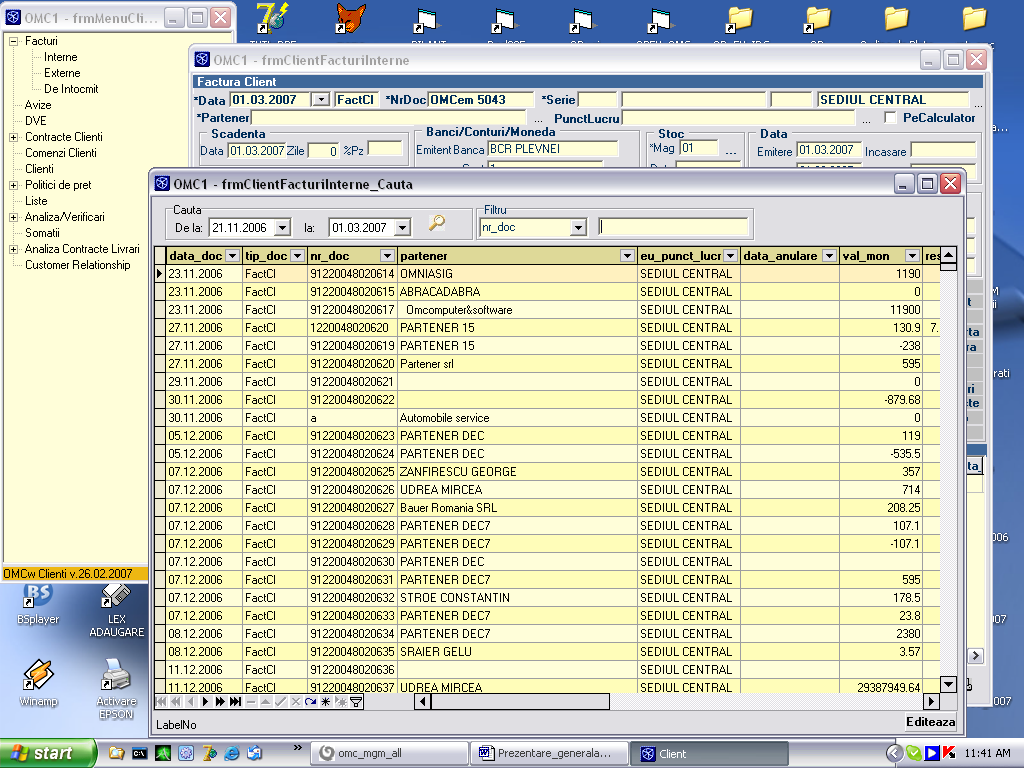
Task: Click the cancel X icon in navigator
Action: click(x=295, y=702)
